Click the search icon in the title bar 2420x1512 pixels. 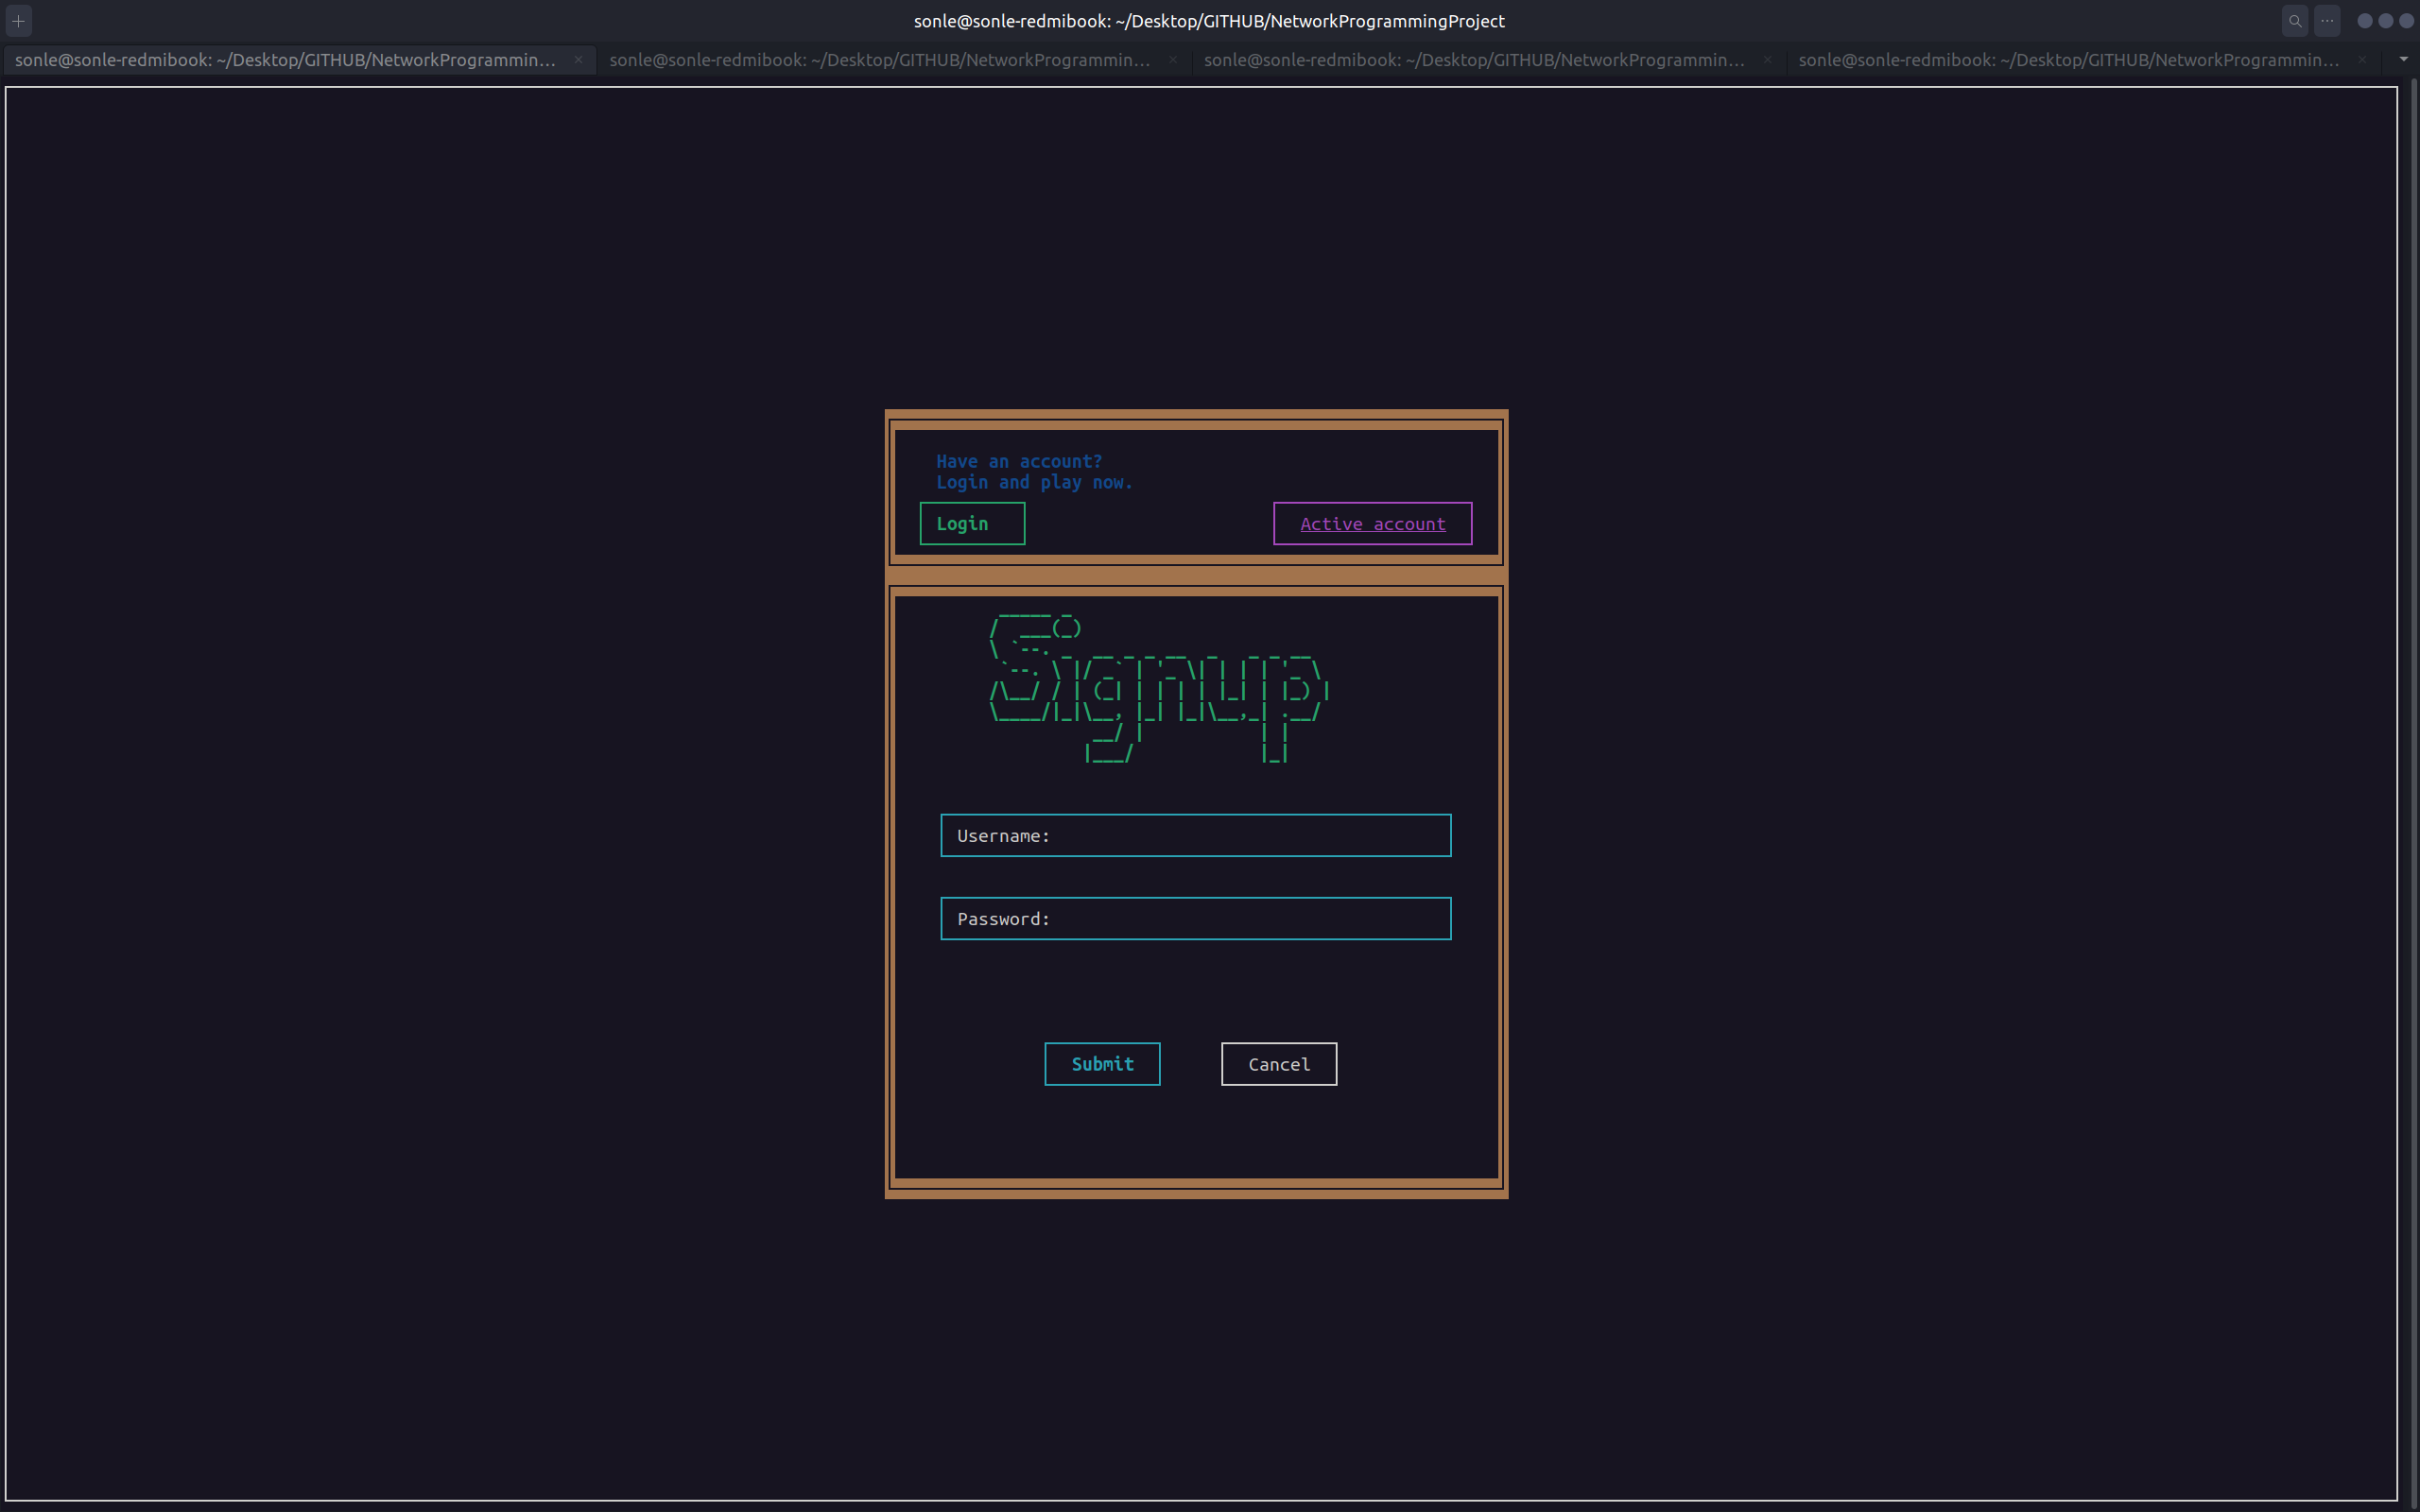pyautogui.click(x=2294, y=21)
